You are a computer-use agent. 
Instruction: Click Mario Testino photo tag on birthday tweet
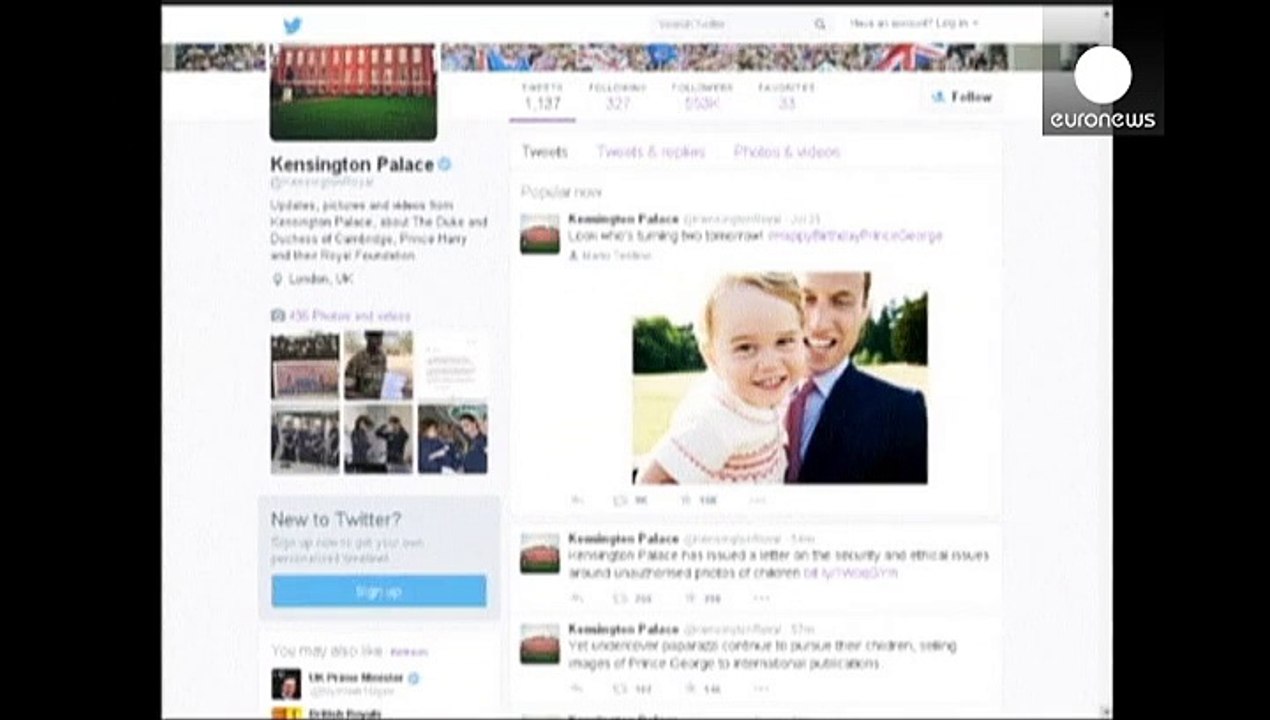tap(617, 256)
